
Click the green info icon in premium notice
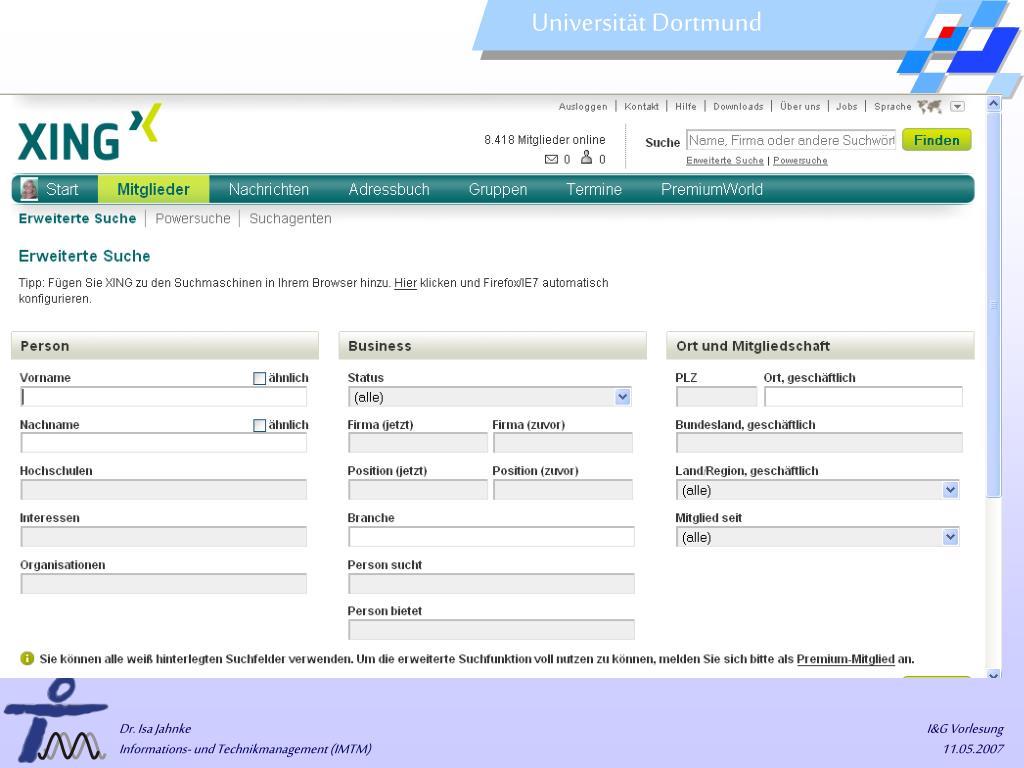pyautogui.click(x=27, y=658)
